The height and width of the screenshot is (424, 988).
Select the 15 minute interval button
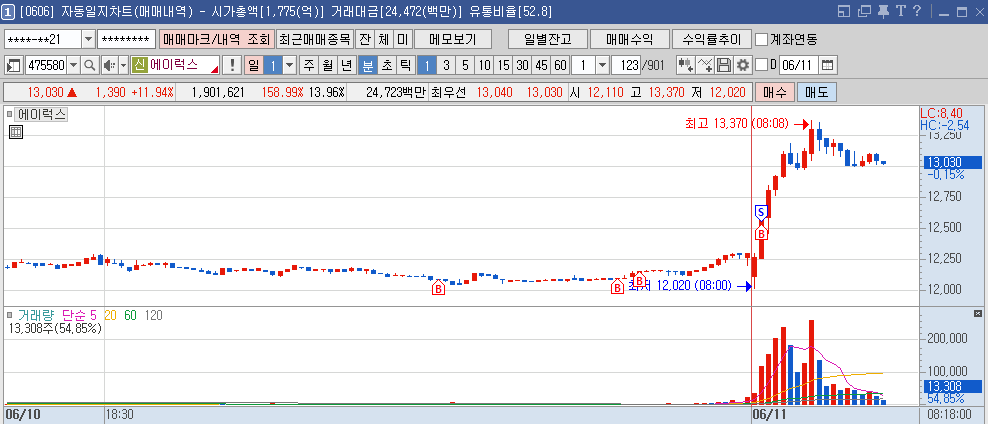tap(503, 65)
